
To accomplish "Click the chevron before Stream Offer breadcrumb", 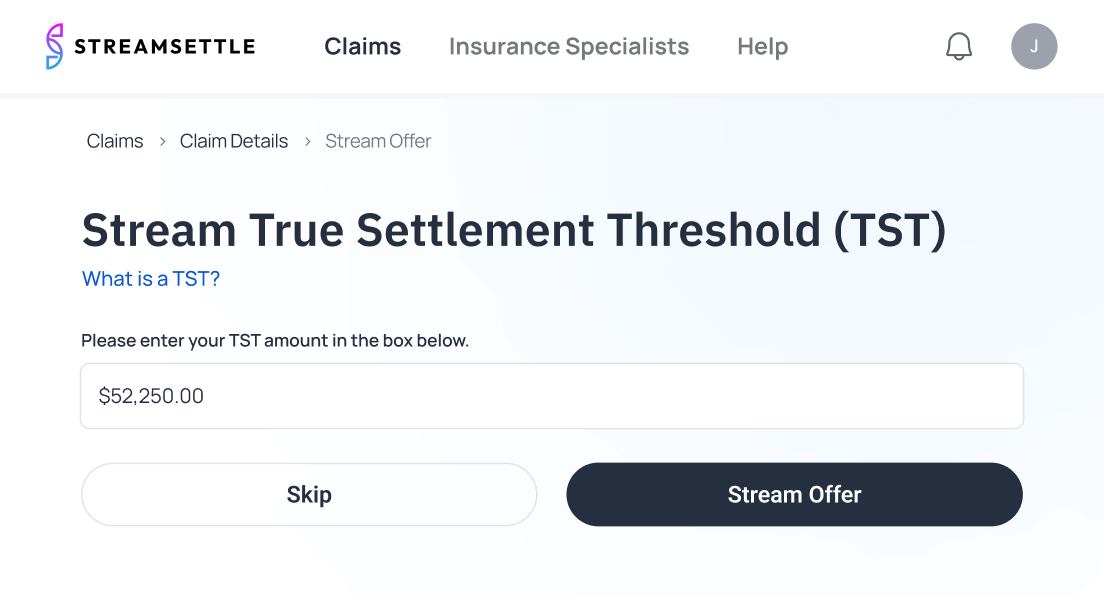I will (x=307, y=142).
